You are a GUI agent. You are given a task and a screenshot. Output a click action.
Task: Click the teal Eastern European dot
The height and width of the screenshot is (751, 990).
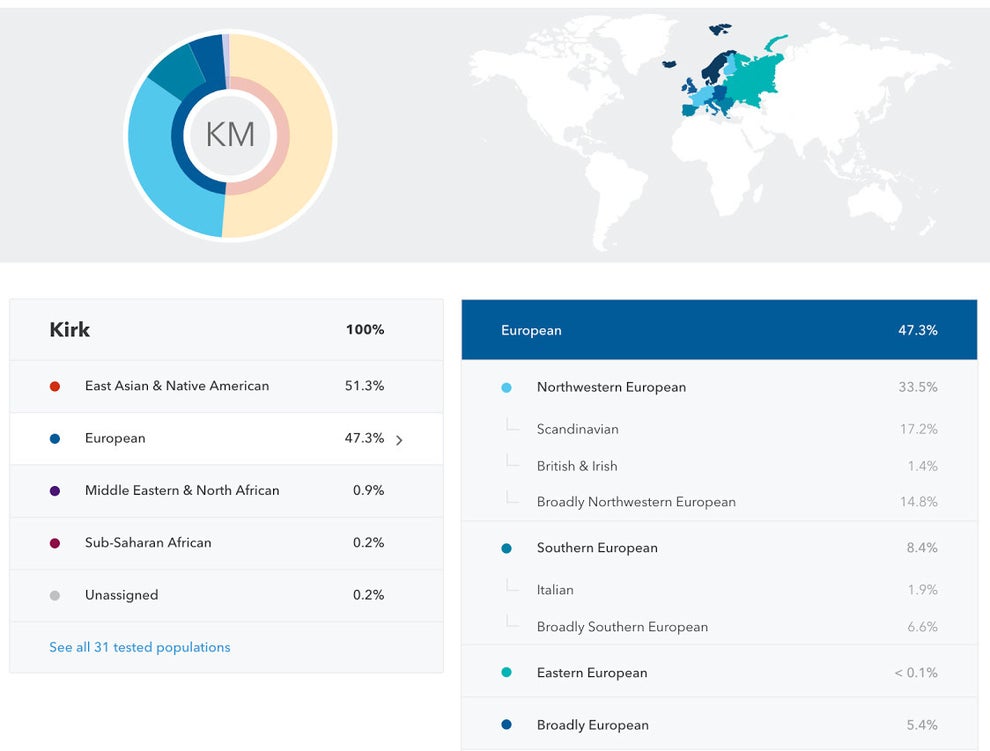pyautogui.click(x=506, y=673)
